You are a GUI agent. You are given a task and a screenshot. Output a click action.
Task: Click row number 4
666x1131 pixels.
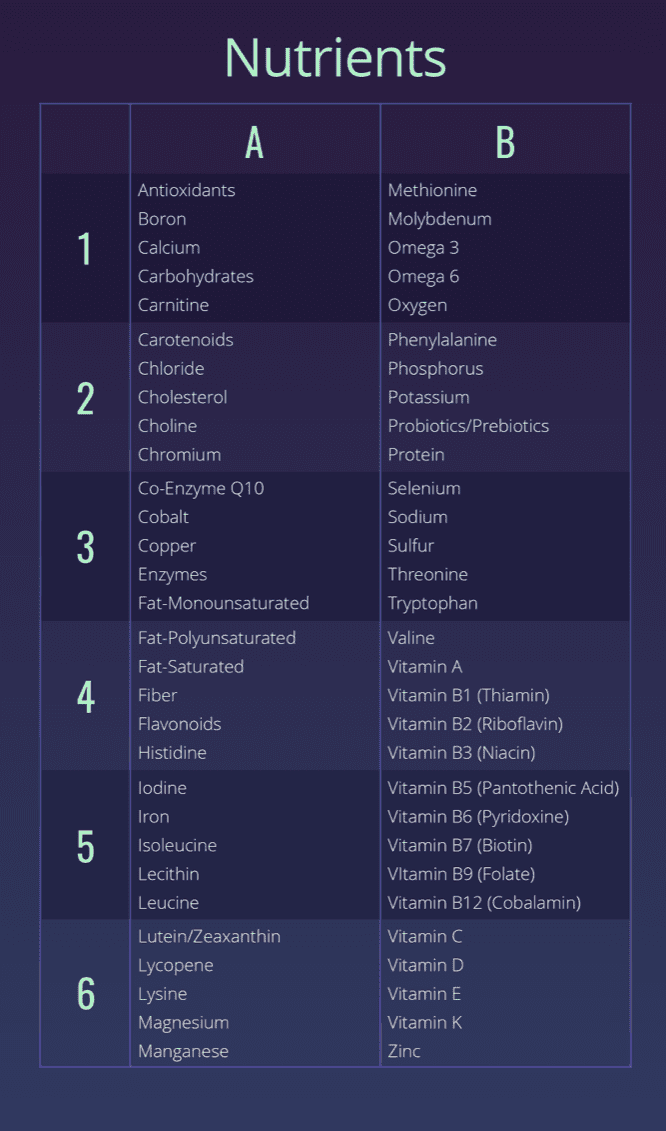click(85, 697)
